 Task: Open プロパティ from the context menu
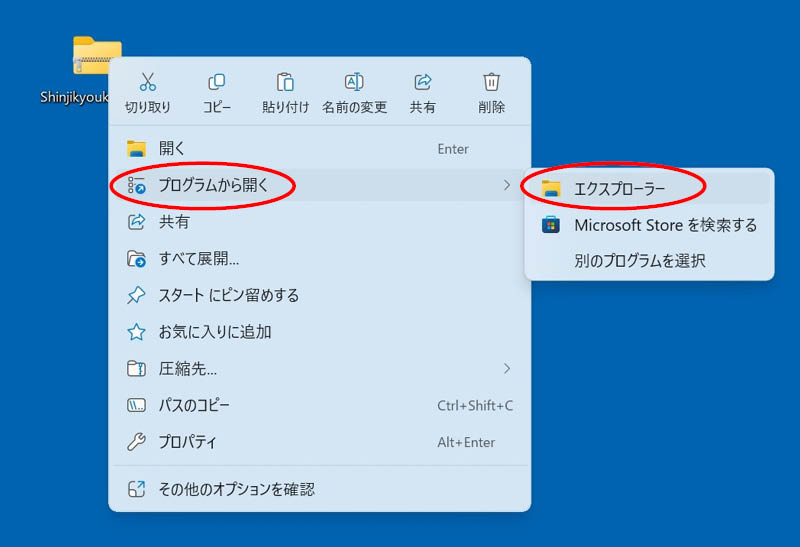(319, 442)
